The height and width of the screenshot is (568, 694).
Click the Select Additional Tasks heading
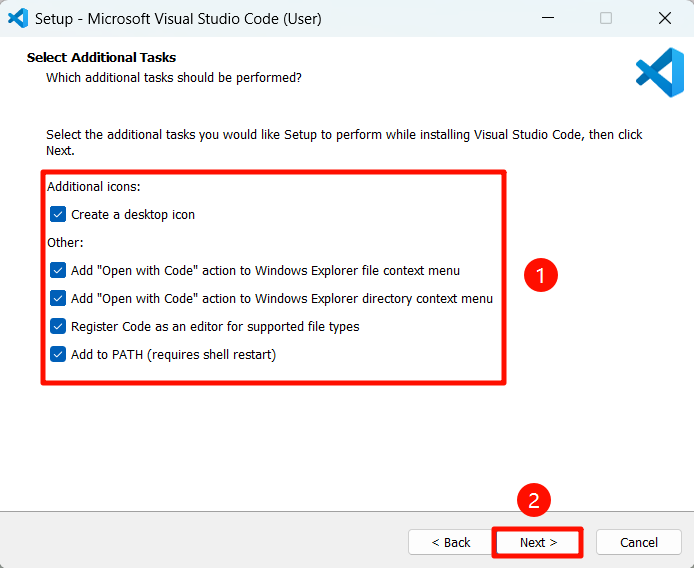click(101, 58)
